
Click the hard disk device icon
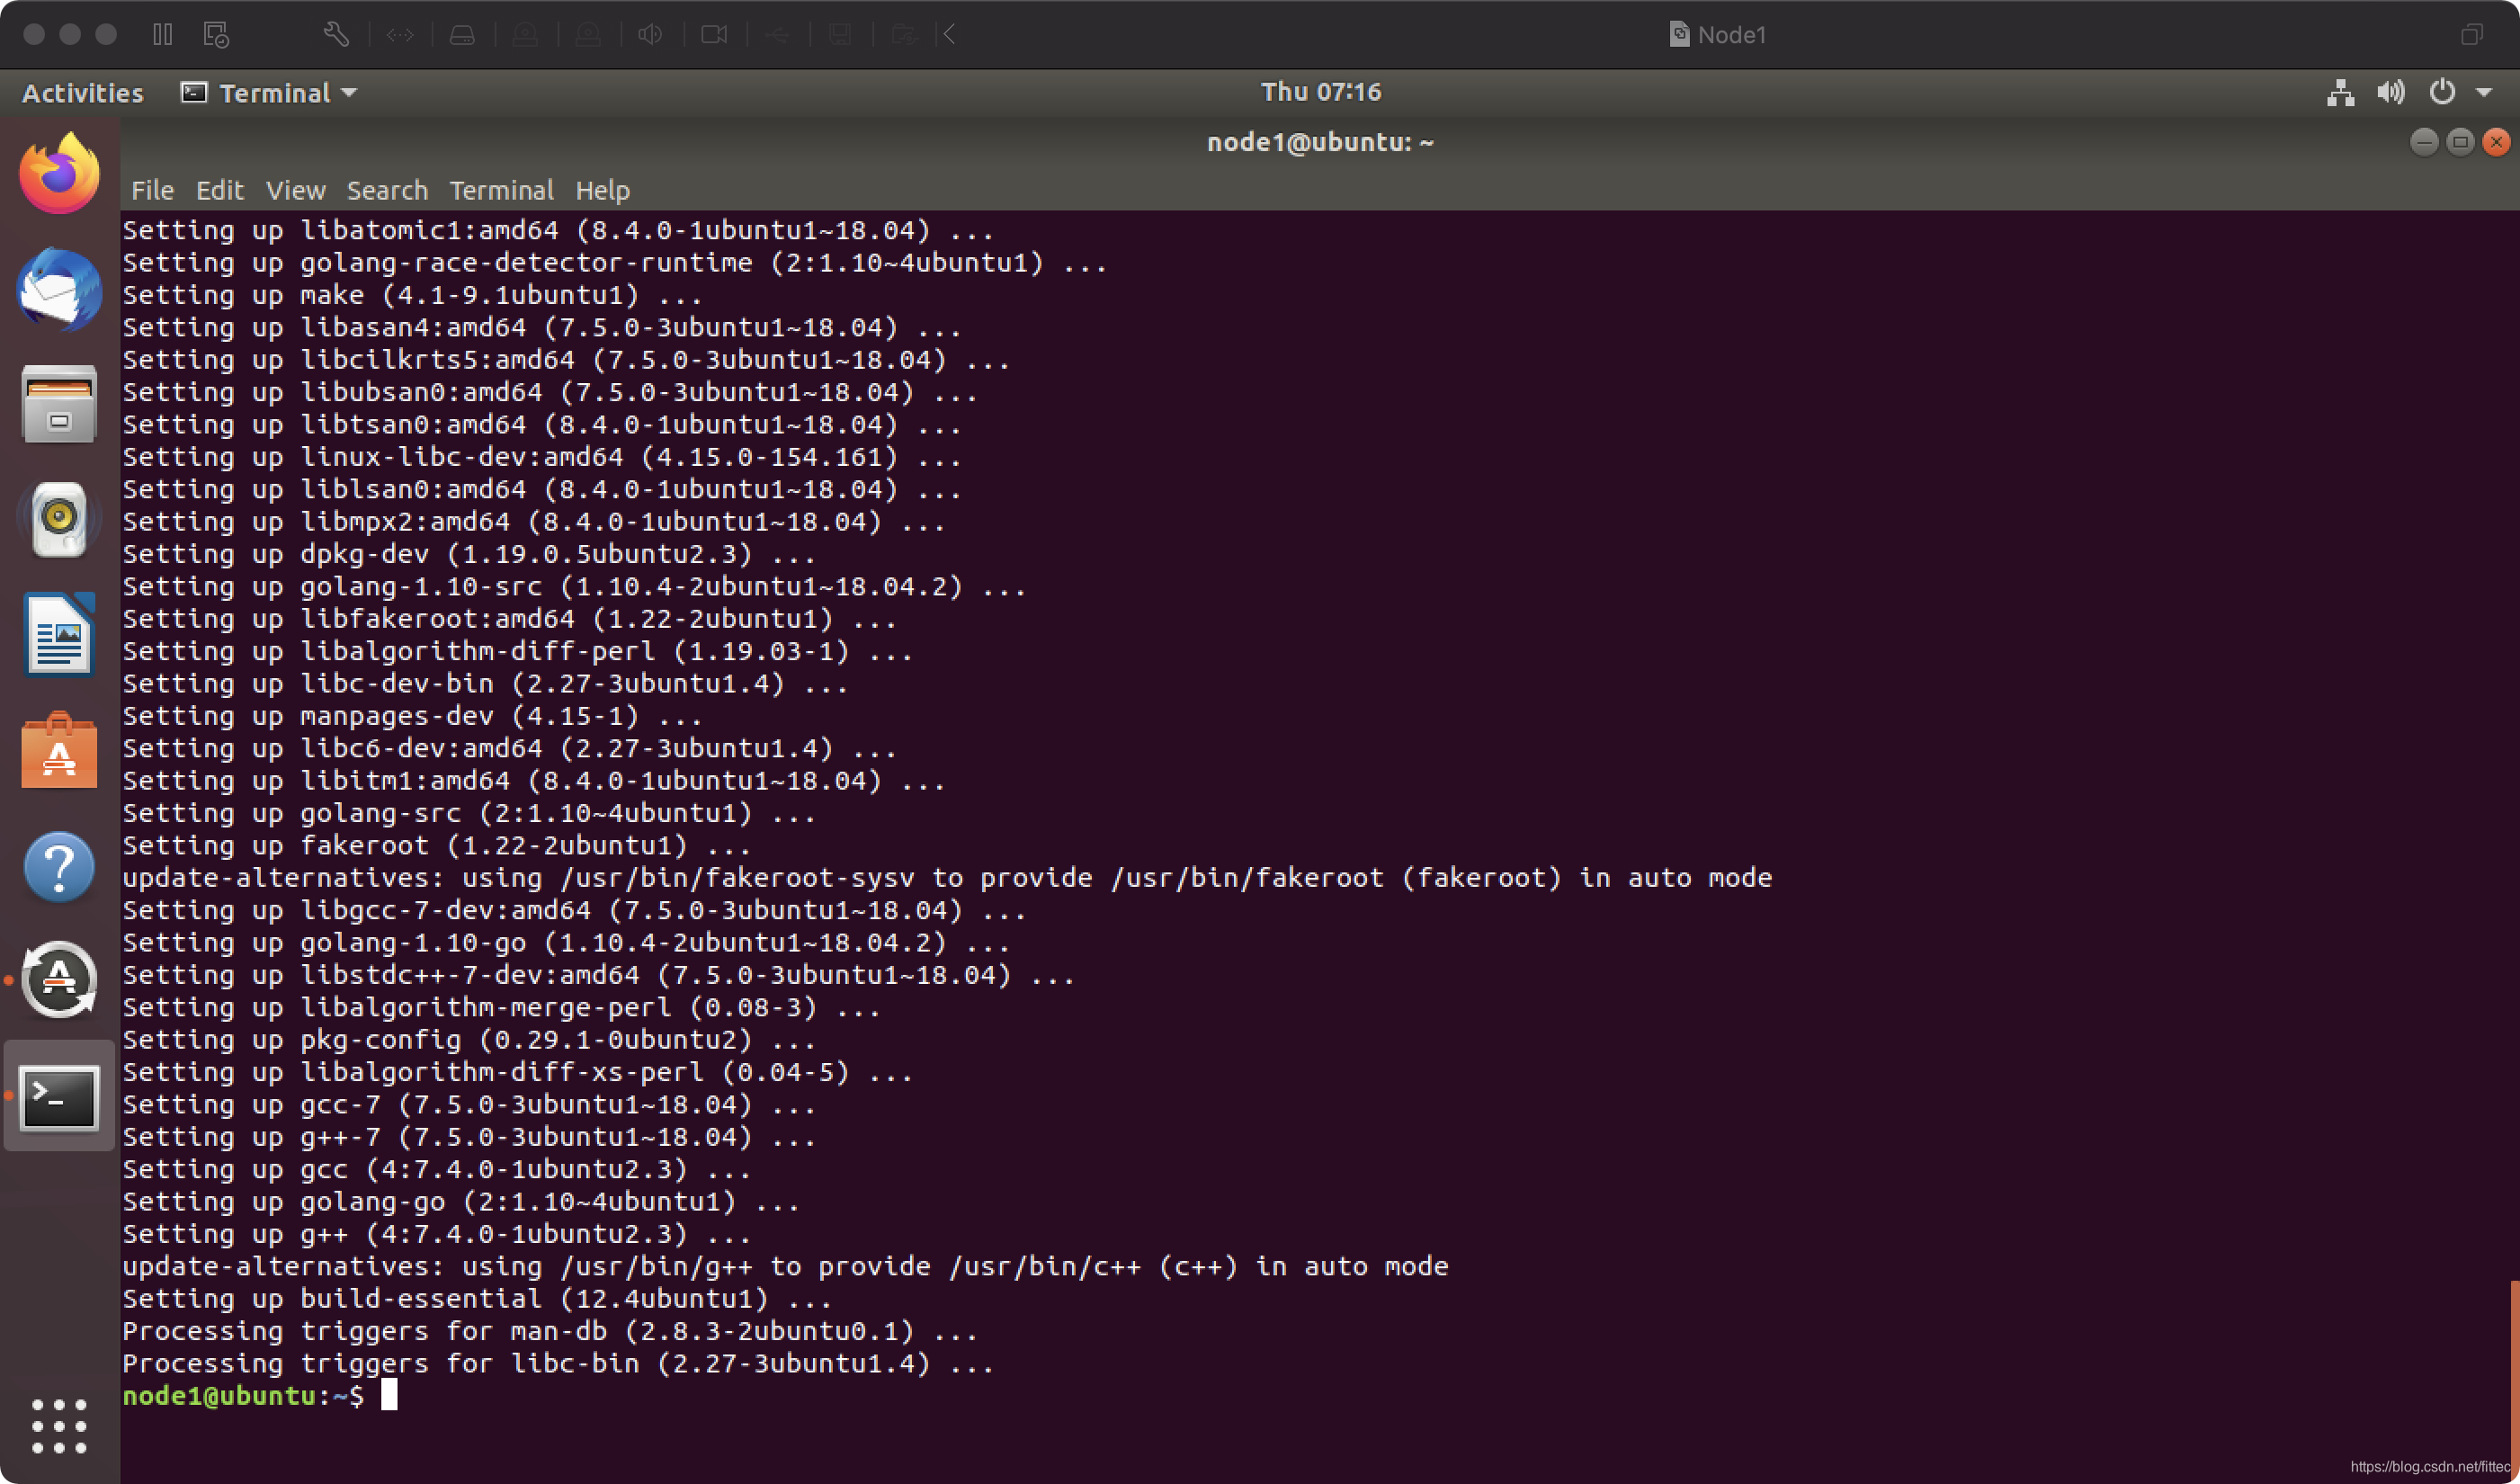tap(462, 35)
